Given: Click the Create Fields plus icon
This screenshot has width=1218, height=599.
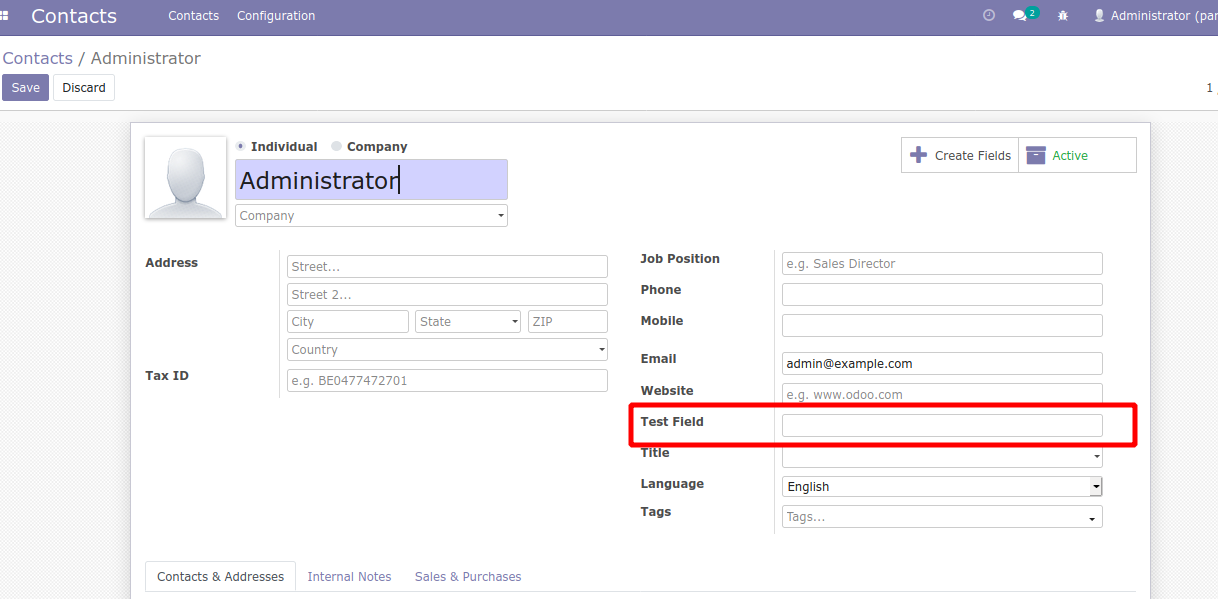Looking at the screenshot, I should 918,155.
